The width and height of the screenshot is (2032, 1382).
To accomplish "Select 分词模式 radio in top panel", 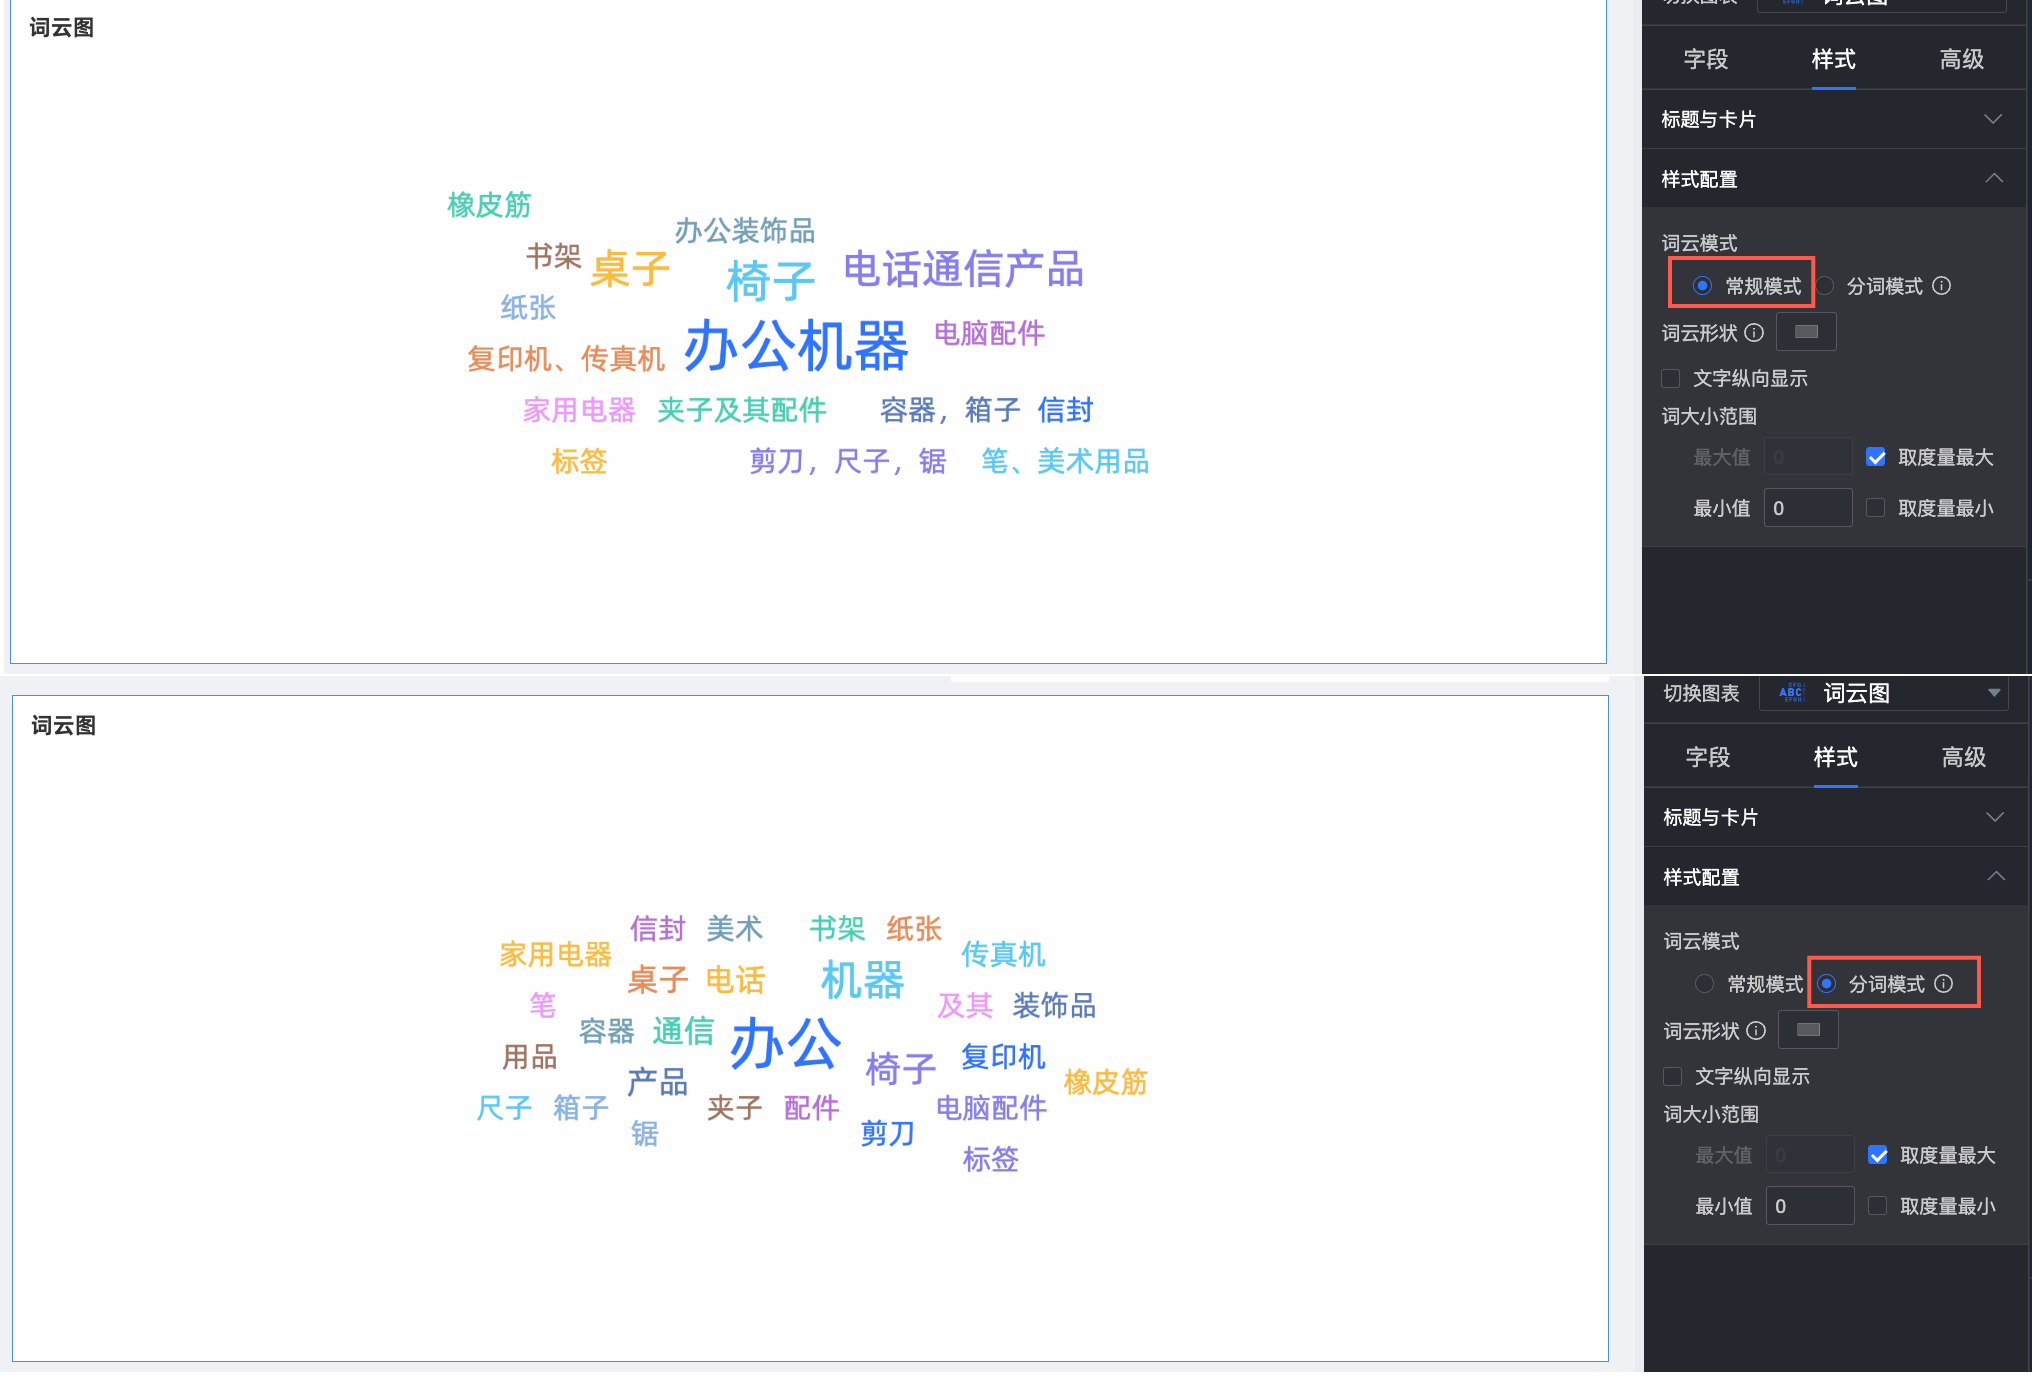I will 1826,286.
